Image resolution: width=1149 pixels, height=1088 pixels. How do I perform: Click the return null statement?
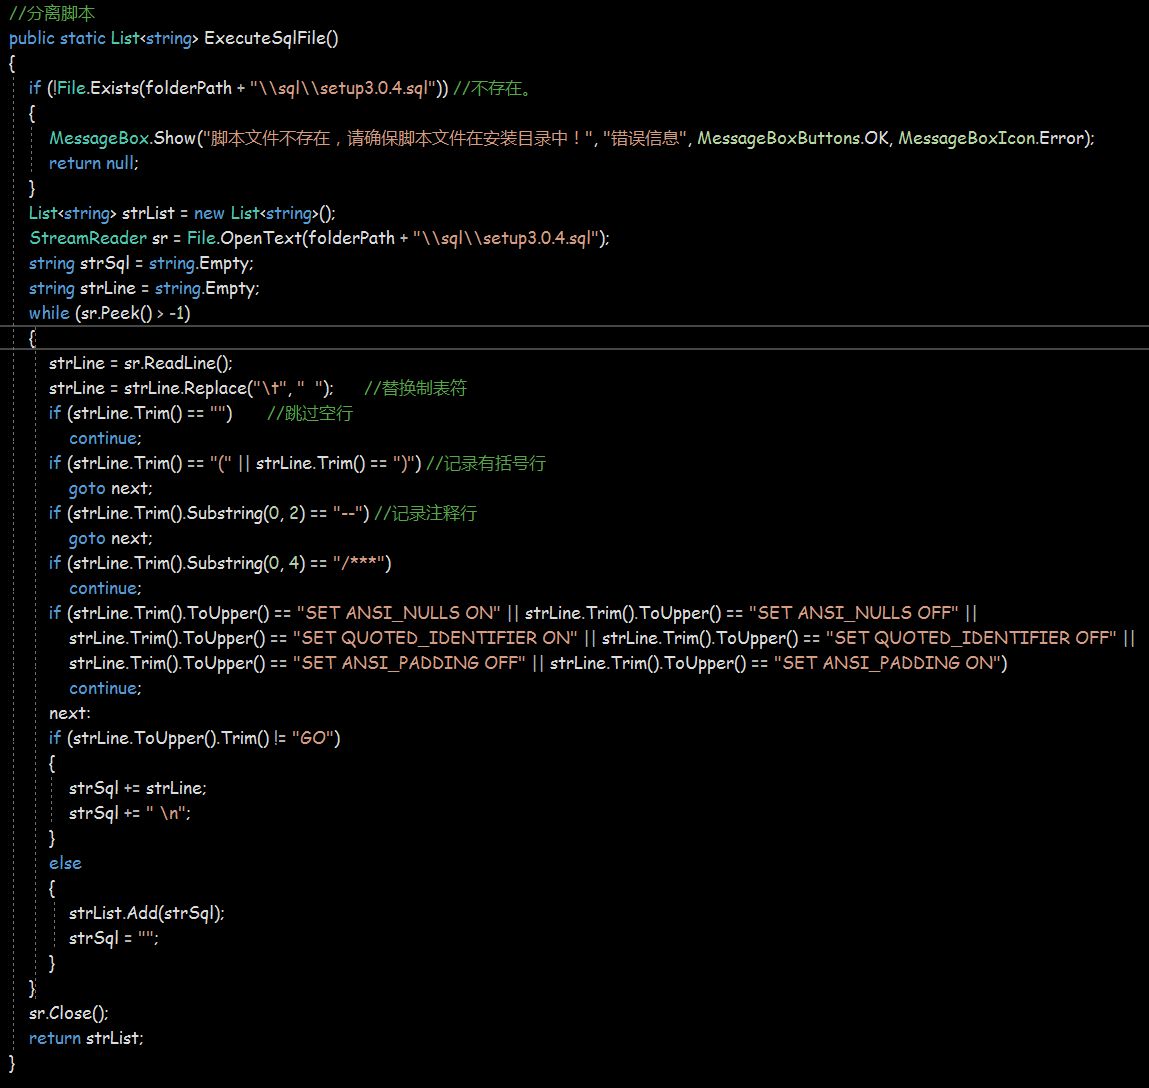(x=93, y=163)
